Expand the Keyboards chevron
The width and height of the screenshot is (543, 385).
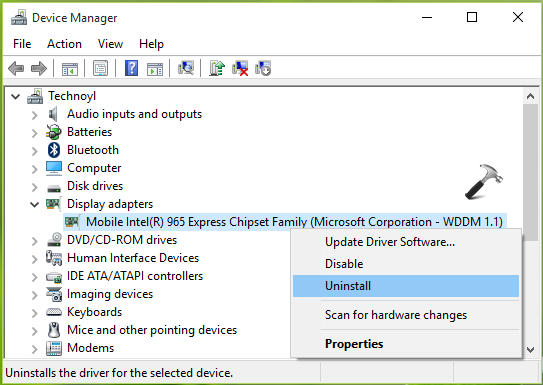point(34,313)
